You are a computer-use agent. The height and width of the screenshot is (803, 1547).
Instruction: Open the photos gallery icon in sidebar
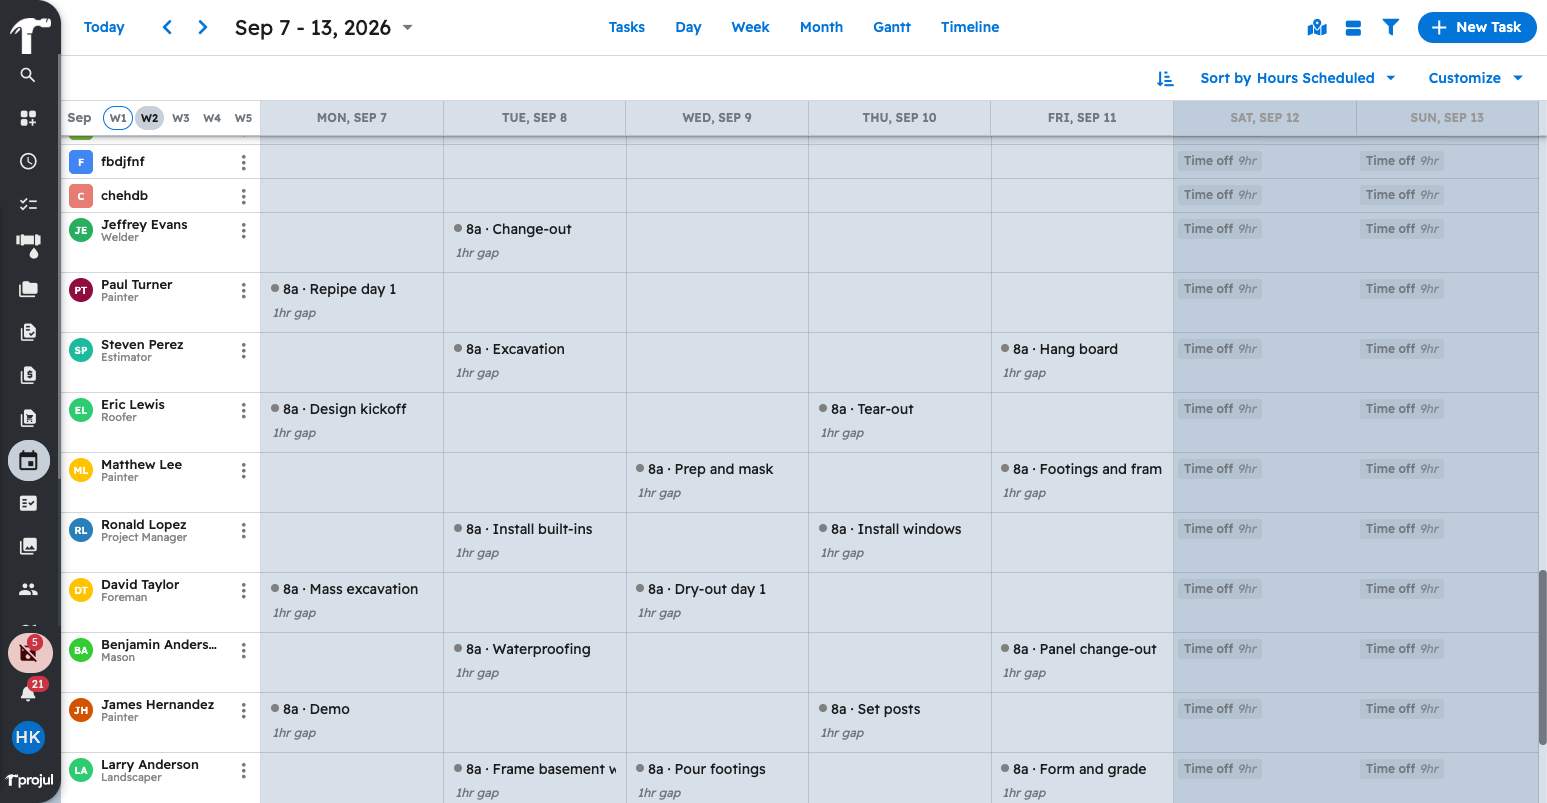28,546
